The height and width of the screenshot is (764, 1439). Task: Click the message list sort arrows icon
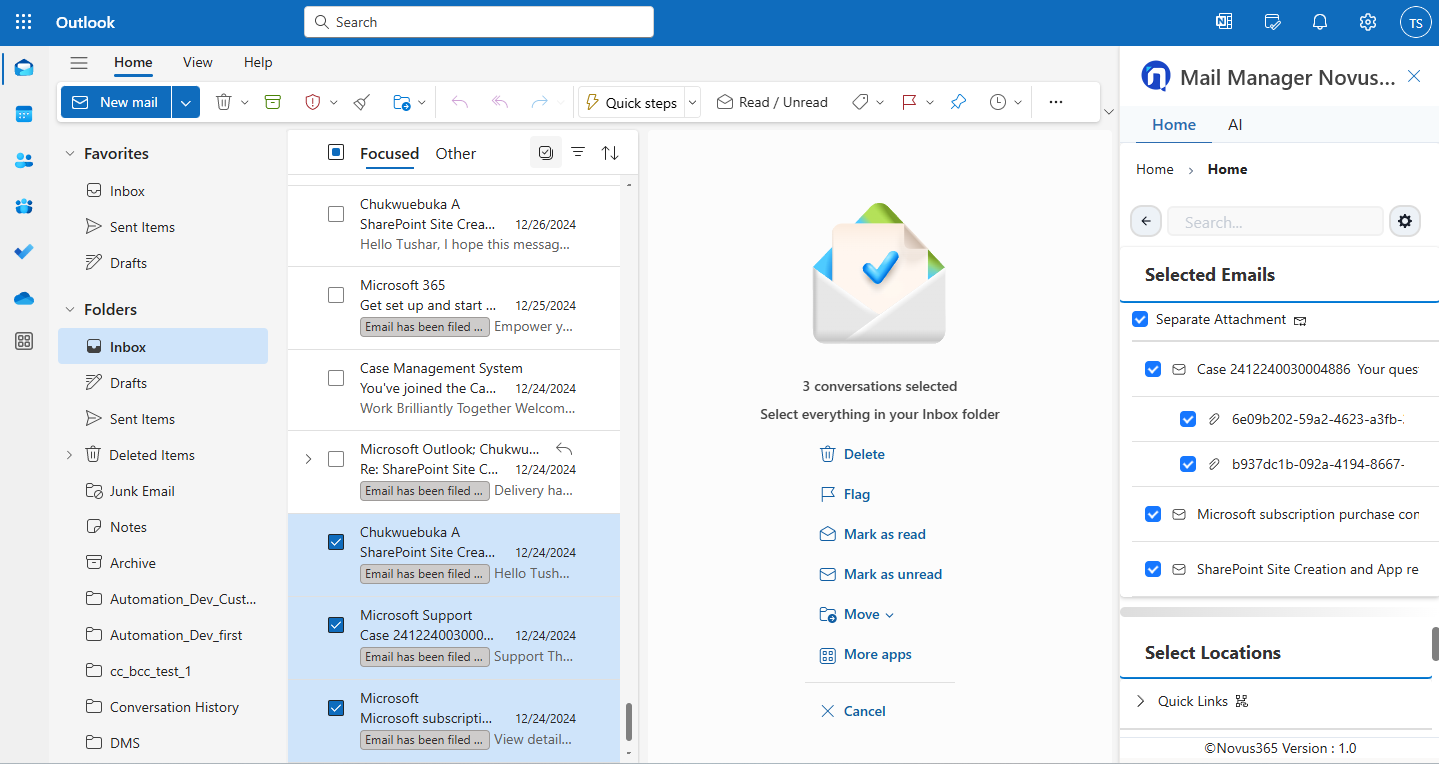[610, 153]
